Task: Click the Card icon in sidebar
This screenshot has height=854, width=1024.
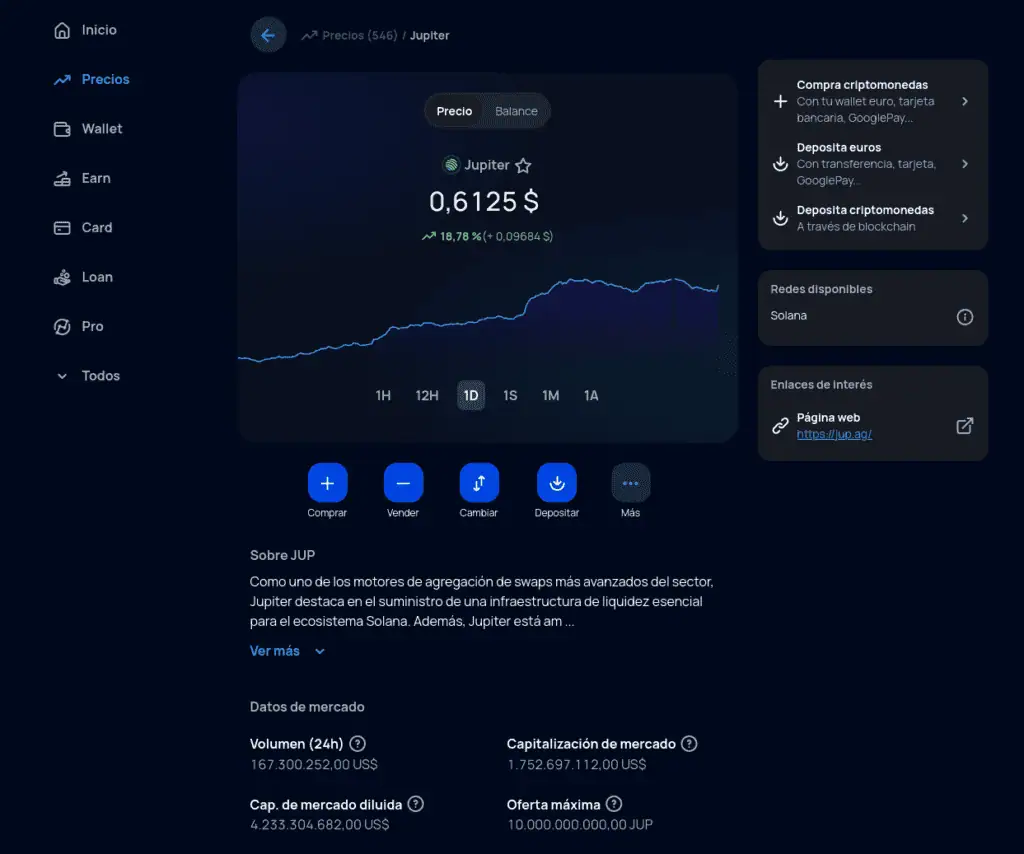Action: coord(62,228)
